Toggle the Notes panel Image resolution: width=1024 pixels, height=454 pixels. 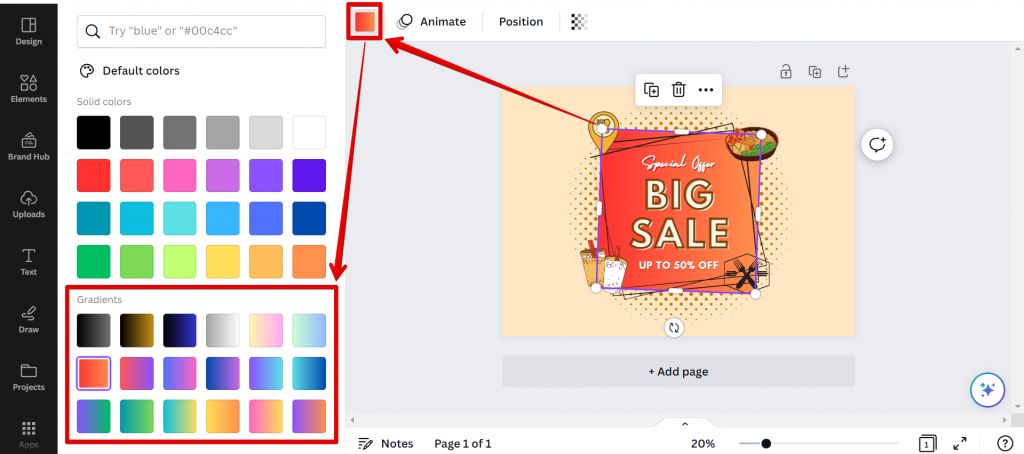pos(385,443)
